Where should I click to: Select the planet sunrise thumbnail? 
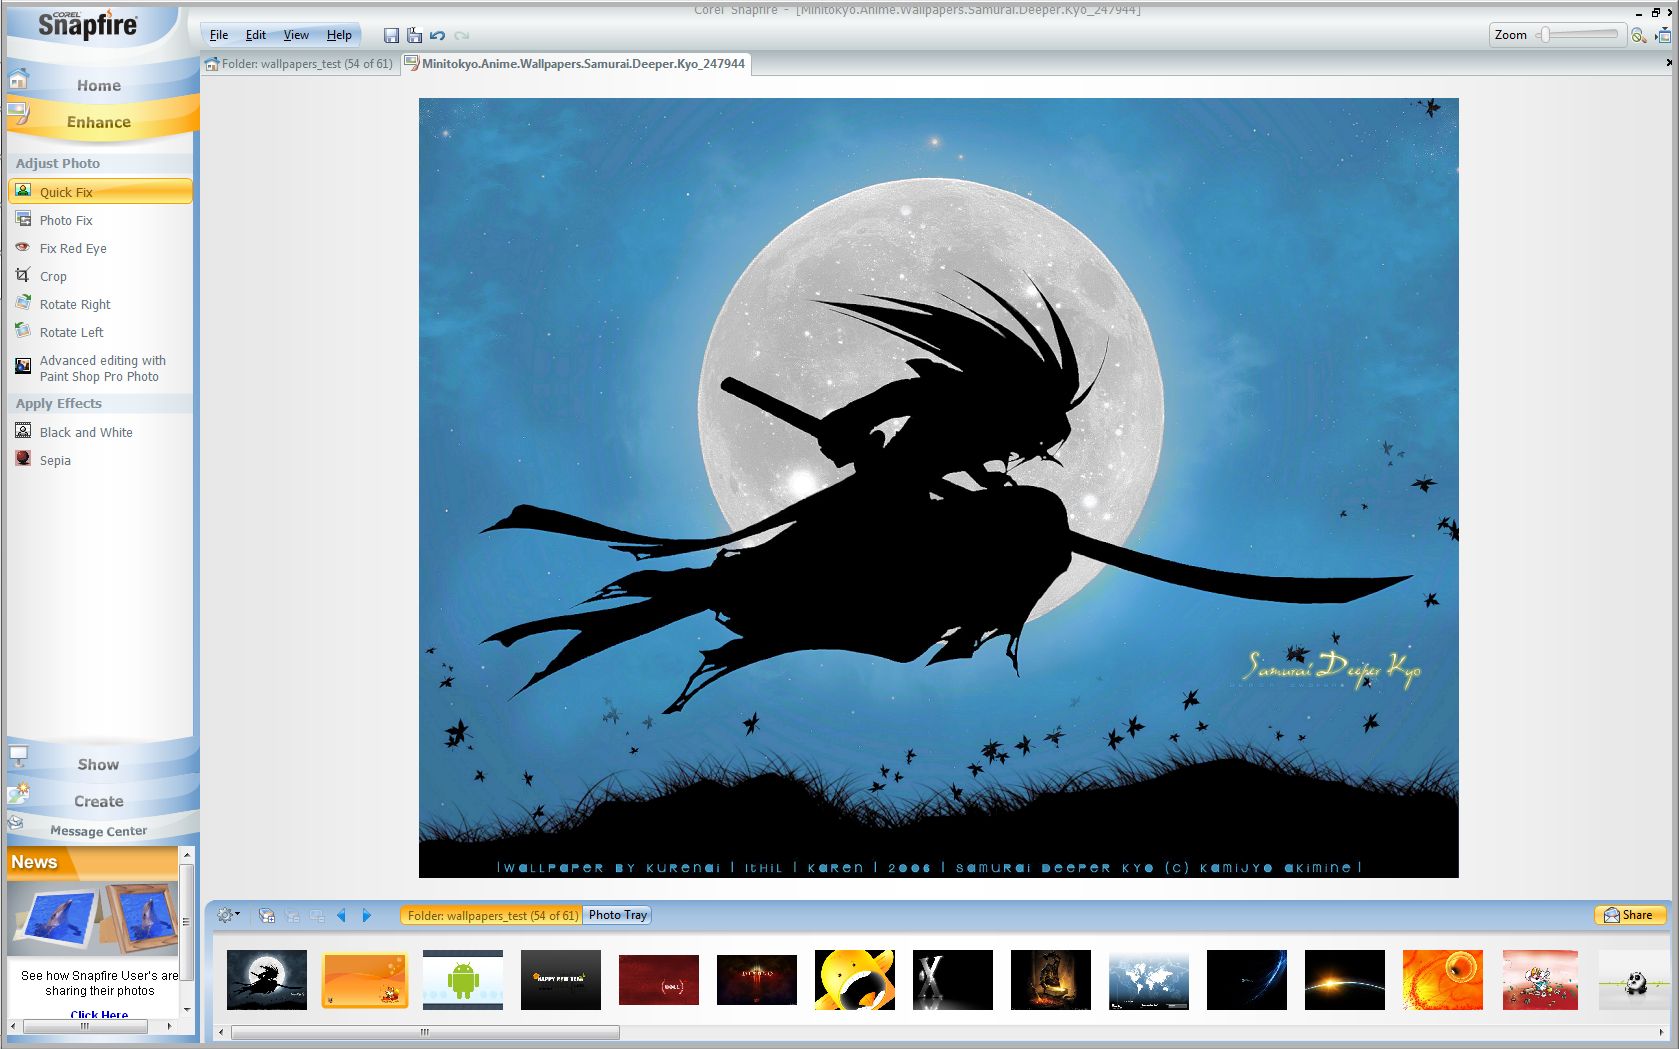pos(1345,979)
